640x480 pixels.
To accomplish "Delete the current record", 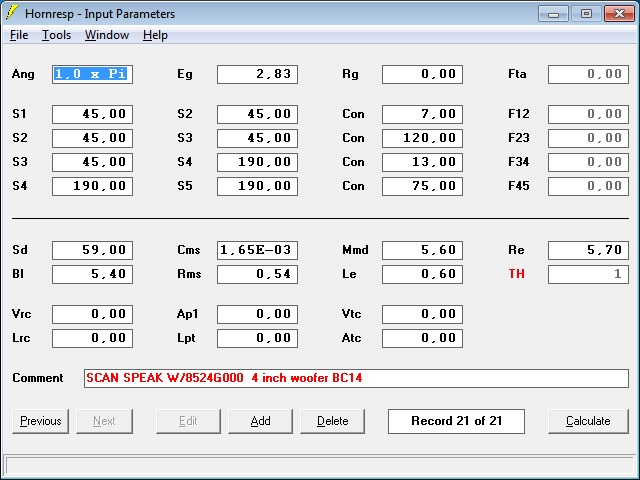I will coord(333,421).
